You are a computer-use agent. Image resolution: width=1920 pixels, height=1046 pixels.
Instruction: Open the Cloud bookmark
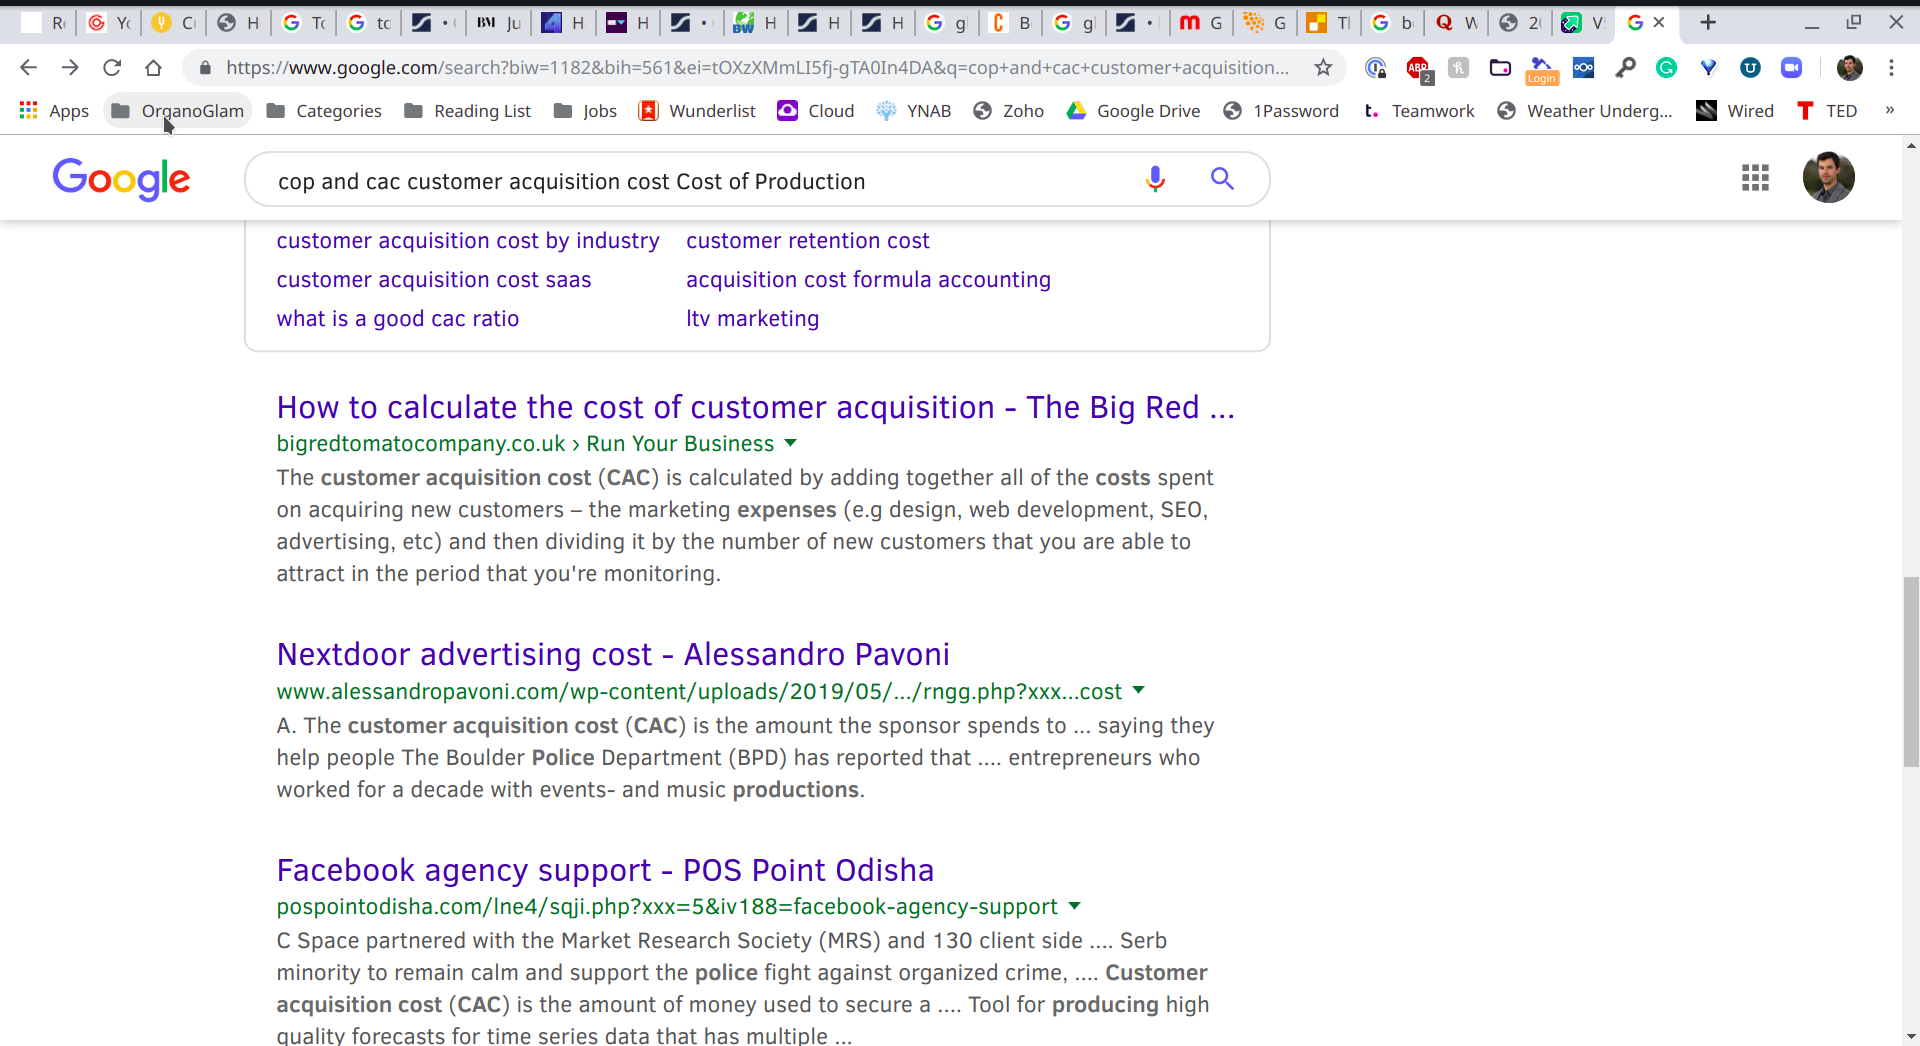point(816,110)
